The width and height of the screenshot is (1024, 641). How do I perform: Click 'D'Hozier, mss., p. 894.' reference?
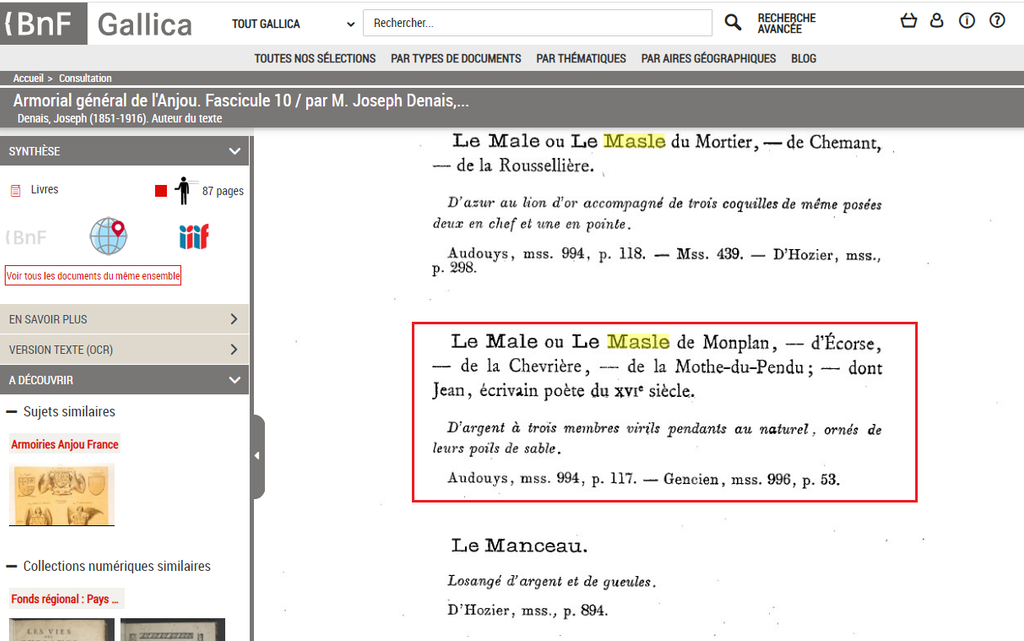tap(528, 610)
